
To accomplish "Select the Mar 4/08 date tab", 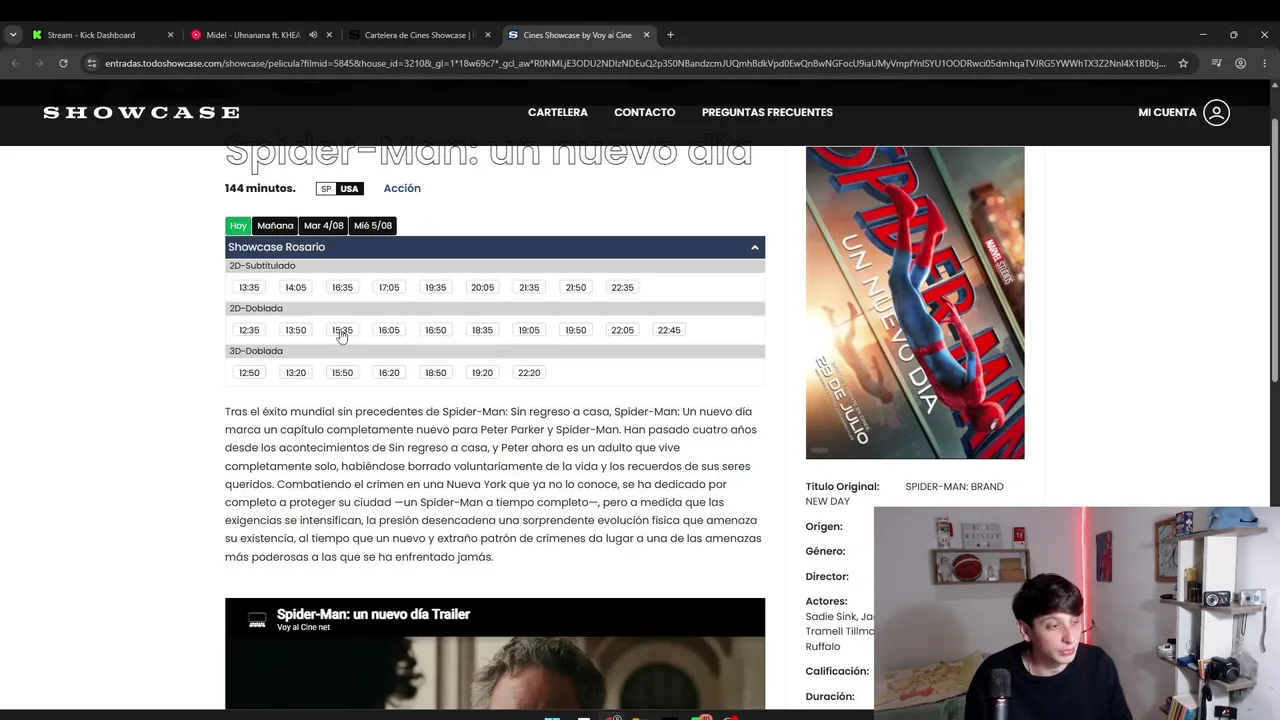I will (324, 226).
